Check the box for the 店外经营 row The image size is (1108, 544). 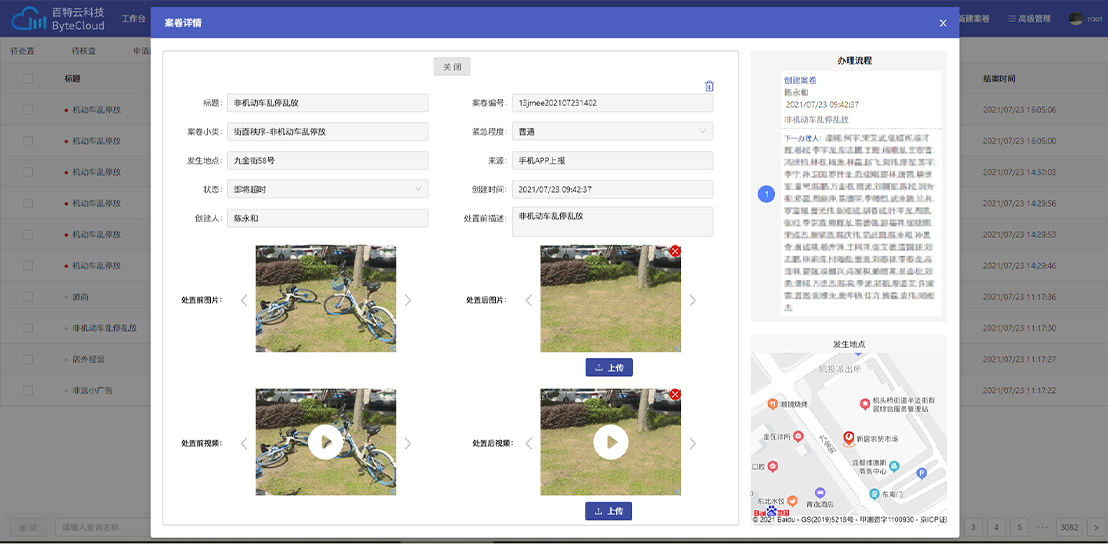[28, 359]
